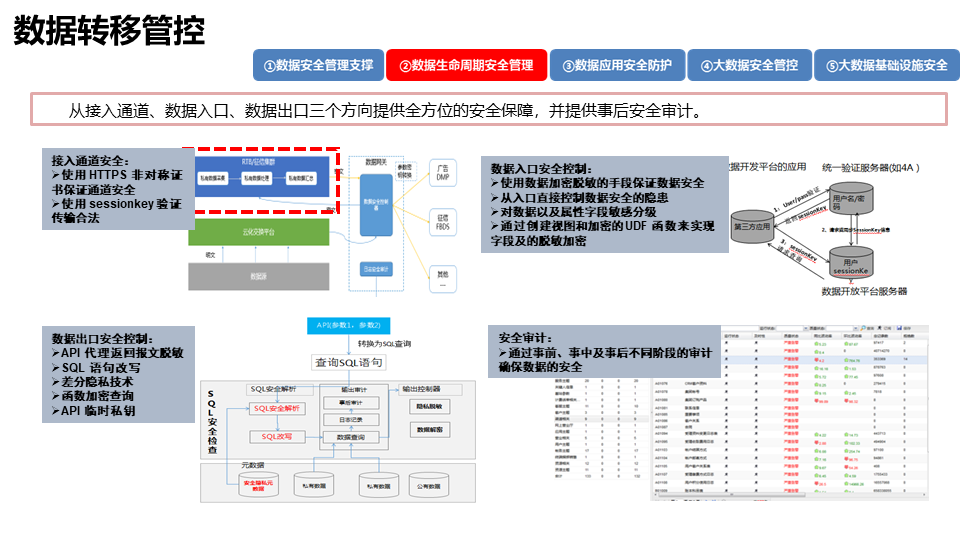Click the slide title 数据转移管控
This screenshot has width=960, height=540.
coord(109,31)
